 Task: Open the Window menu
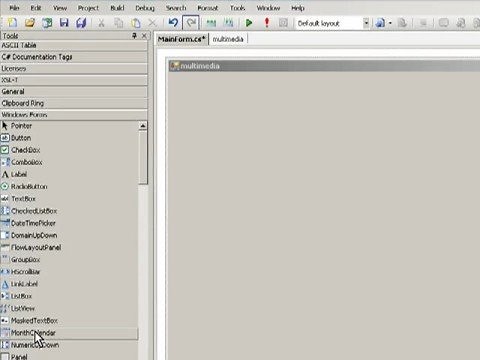[268, 8]
